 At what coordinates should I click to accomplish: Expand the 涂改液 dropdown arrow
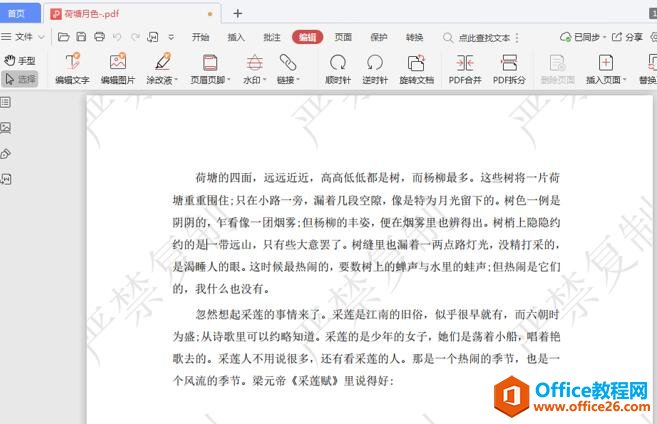tap(176, 80)
